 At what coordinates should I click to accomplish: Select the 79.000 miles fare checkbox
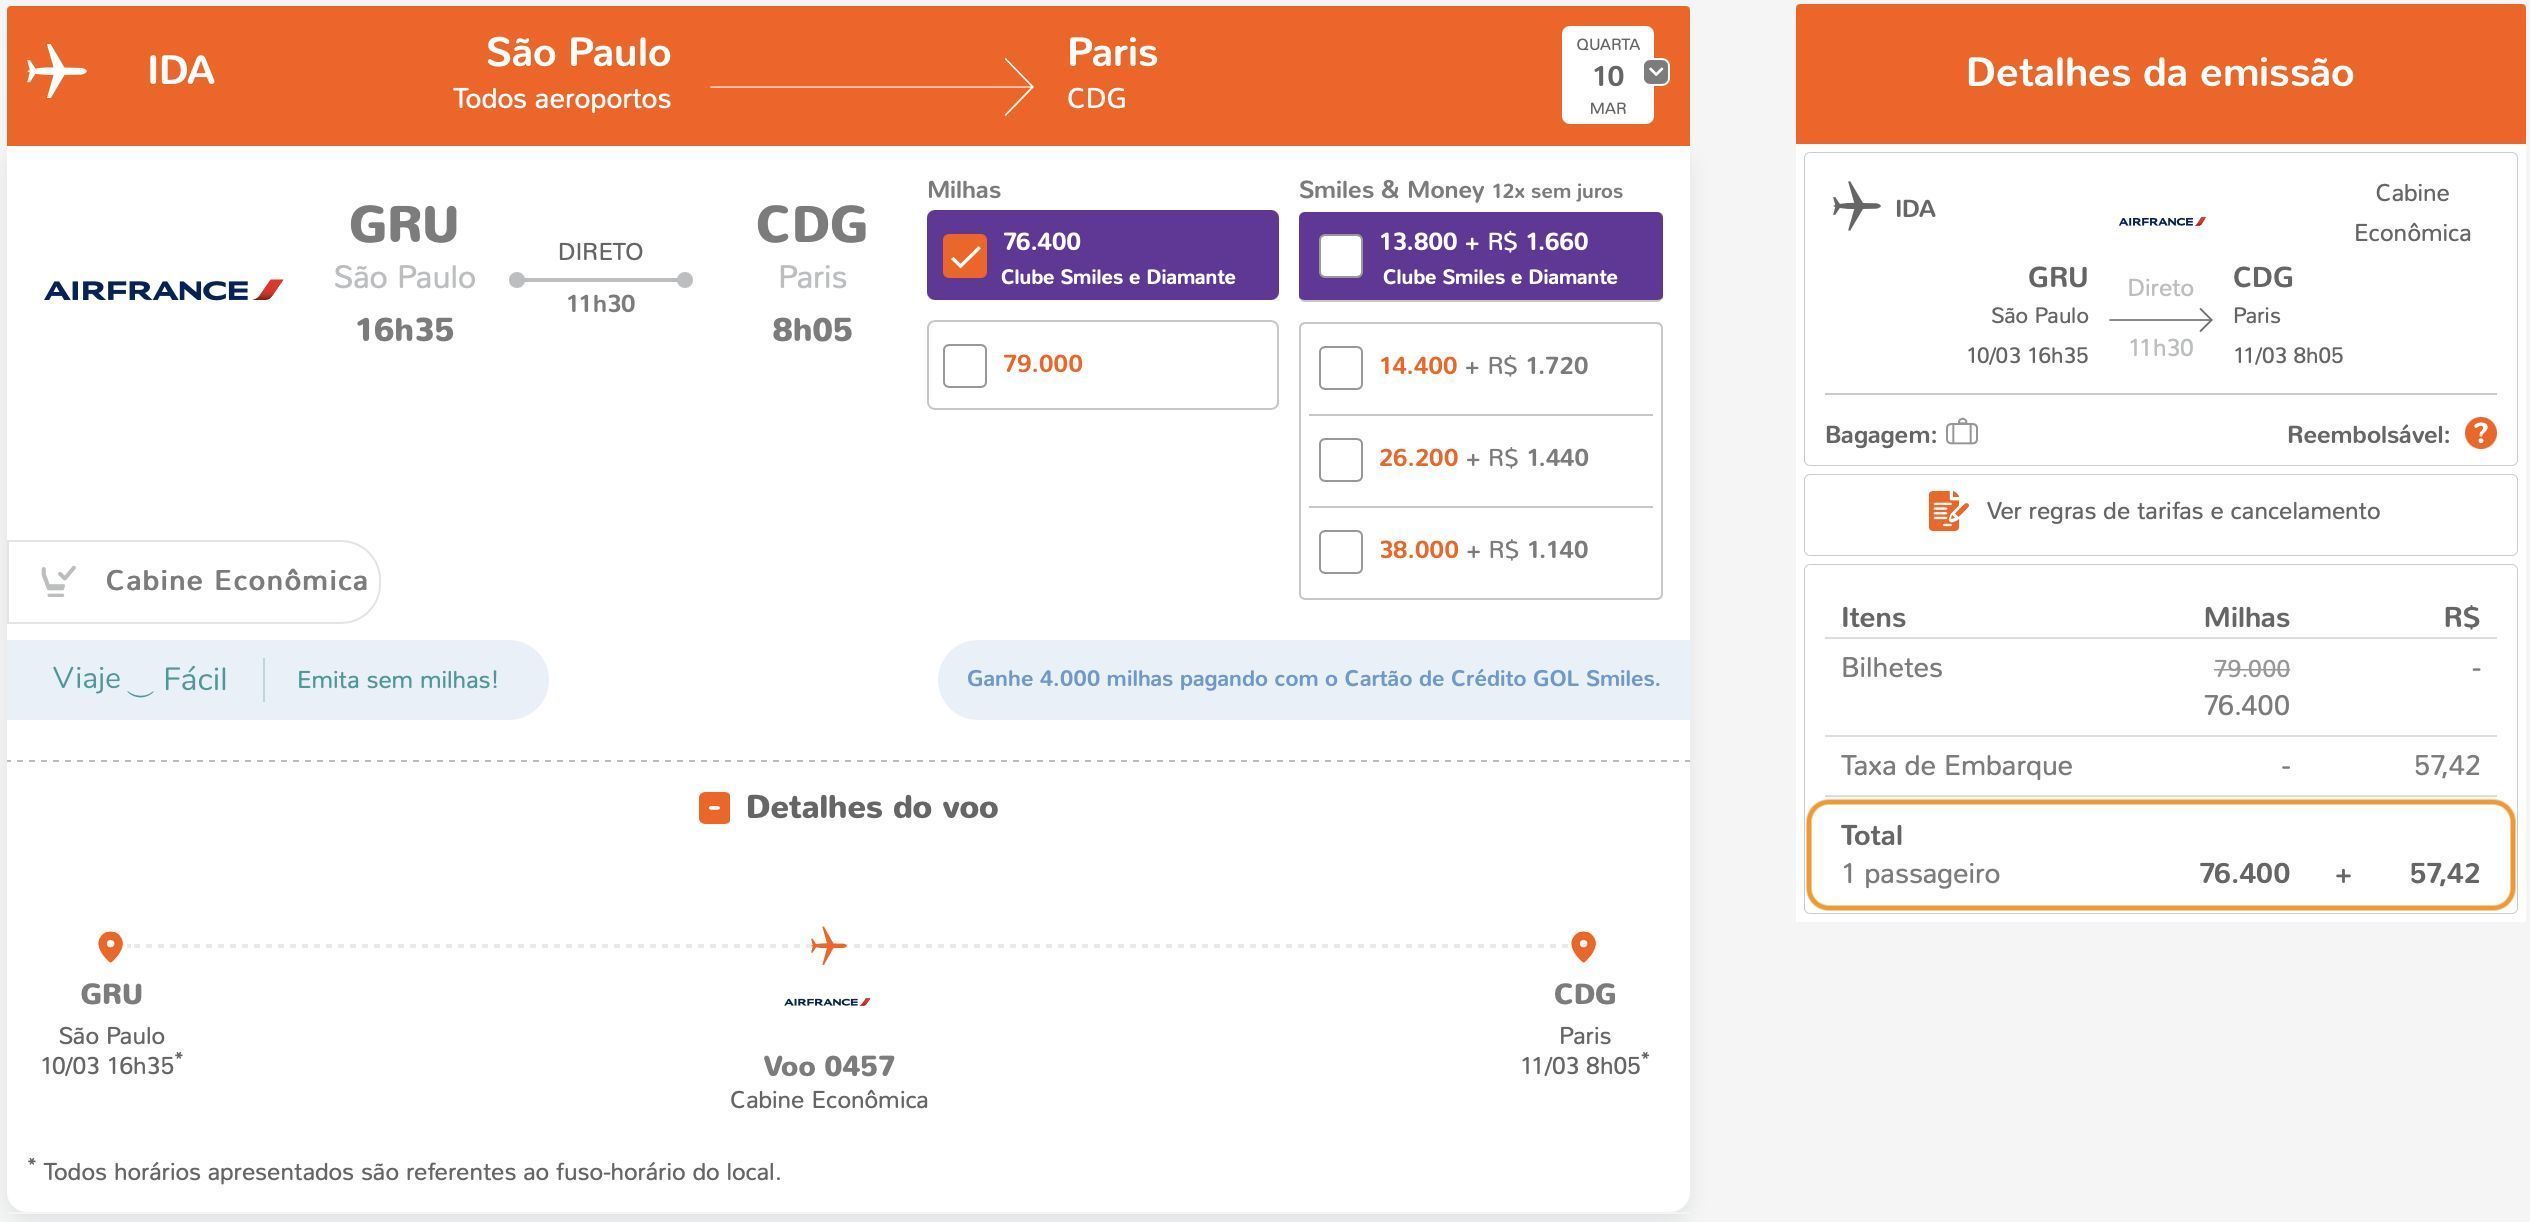pos(965,365)
